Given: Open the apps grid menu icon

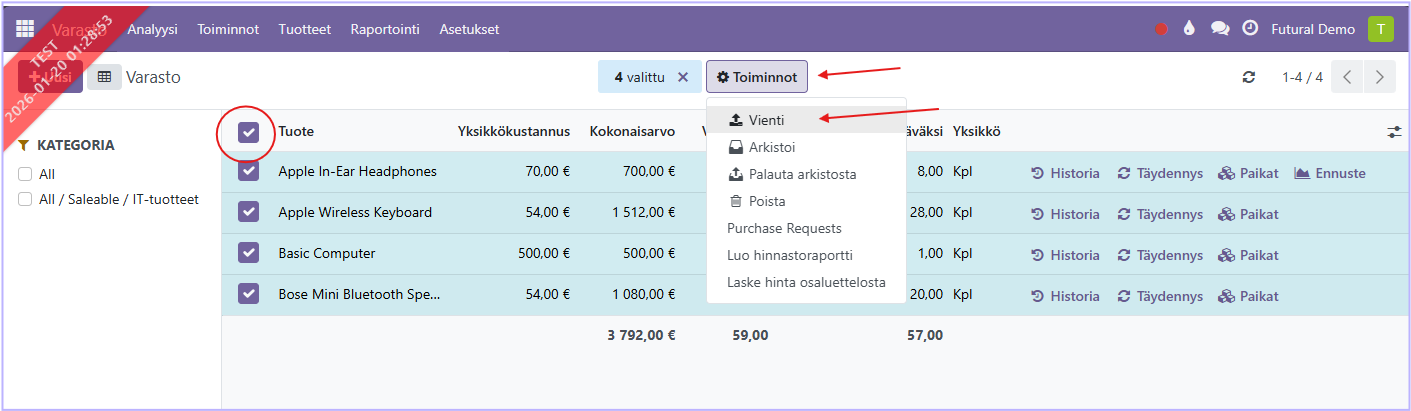Looking at the screenshot, I should (24, 29).
